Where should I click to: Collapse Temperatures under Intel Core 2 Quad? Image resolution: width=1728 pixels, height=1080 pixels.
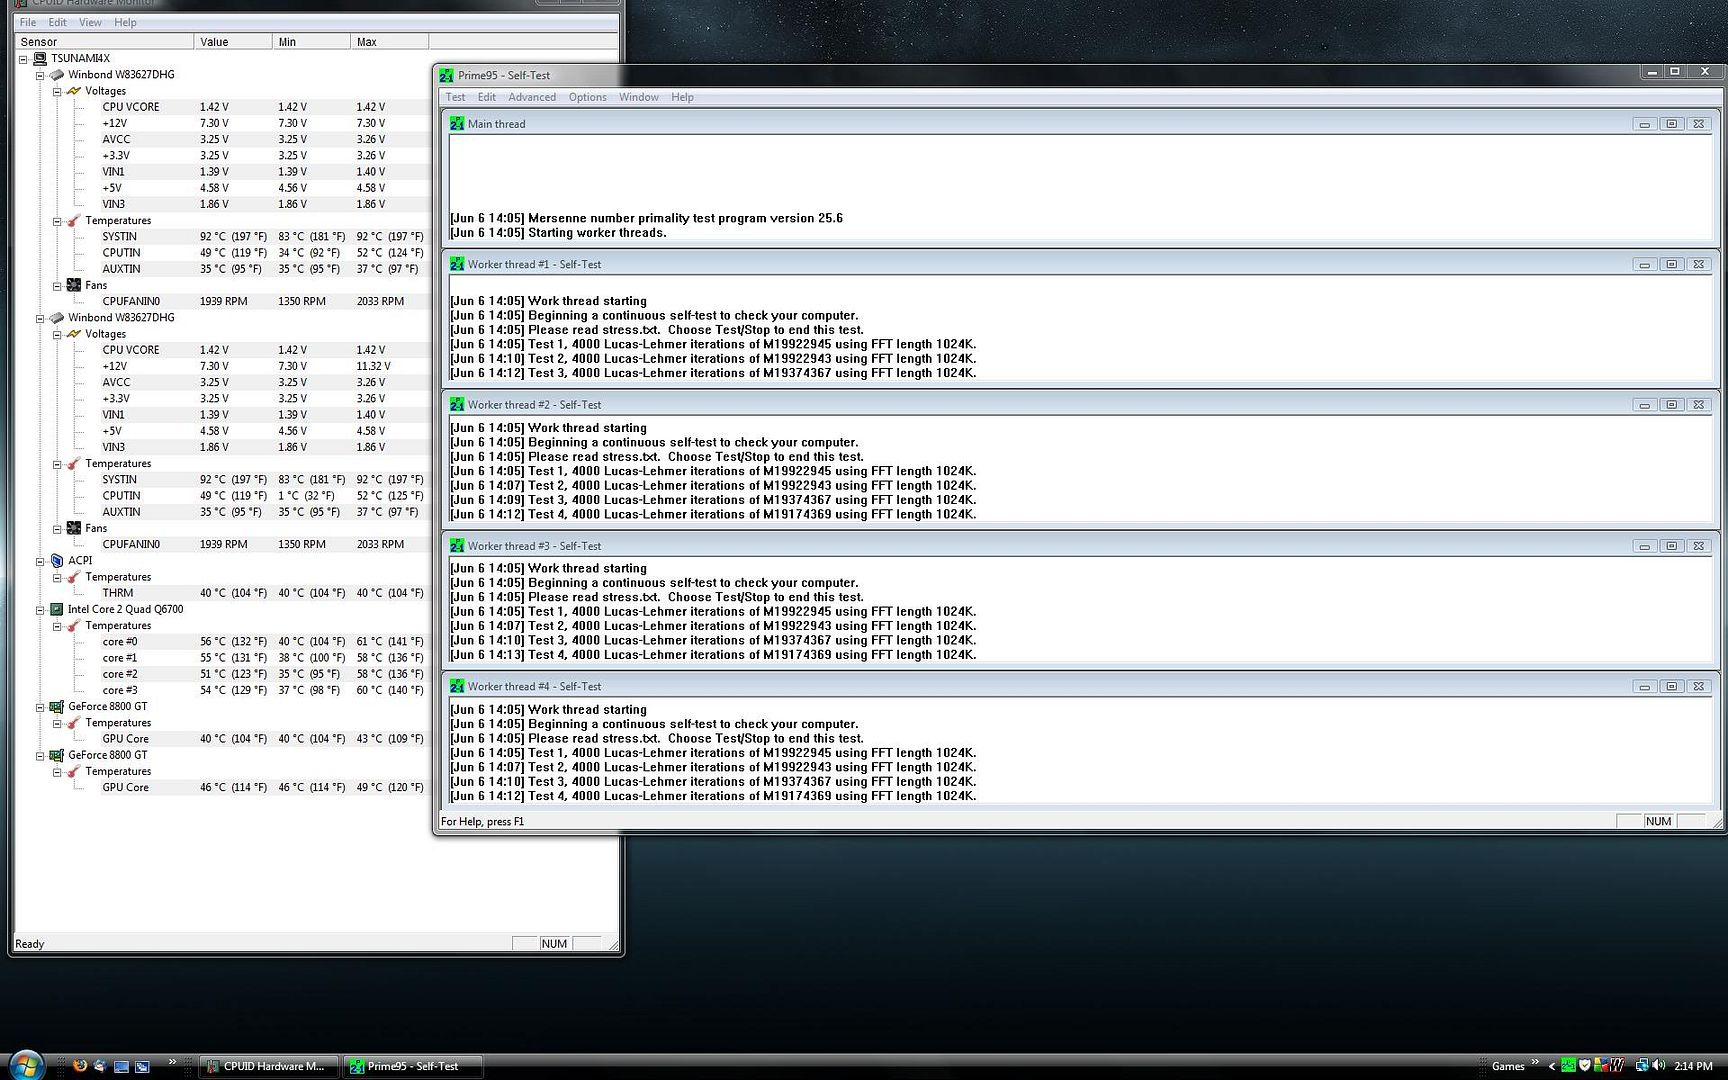coord(57,626)
